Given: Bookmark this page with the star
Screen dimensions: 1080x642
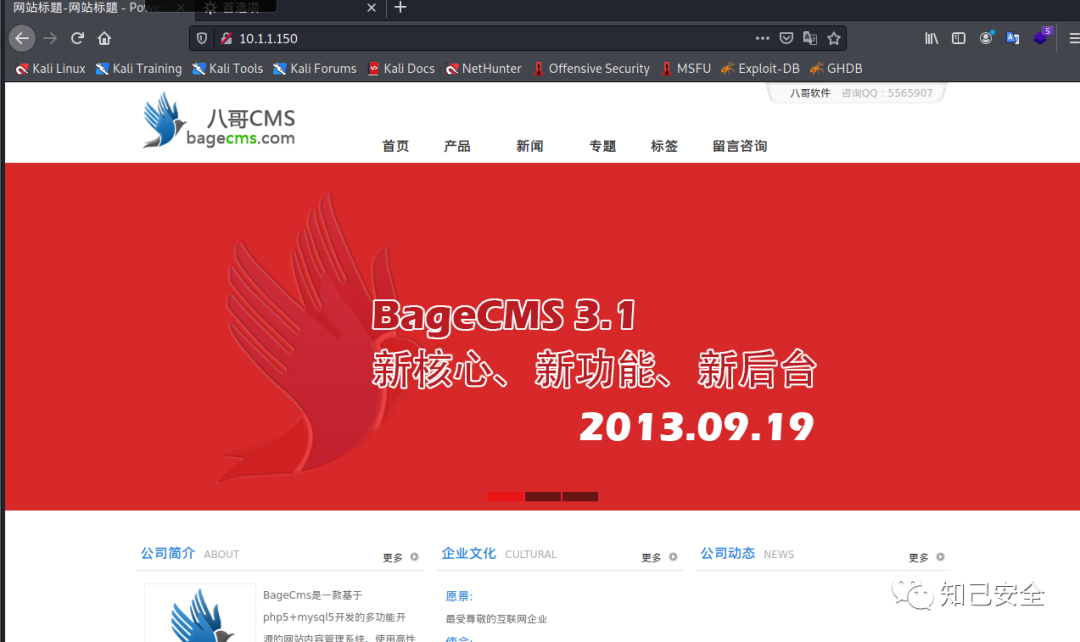Looking at the screenshot, I should click(x=833, y=38).
